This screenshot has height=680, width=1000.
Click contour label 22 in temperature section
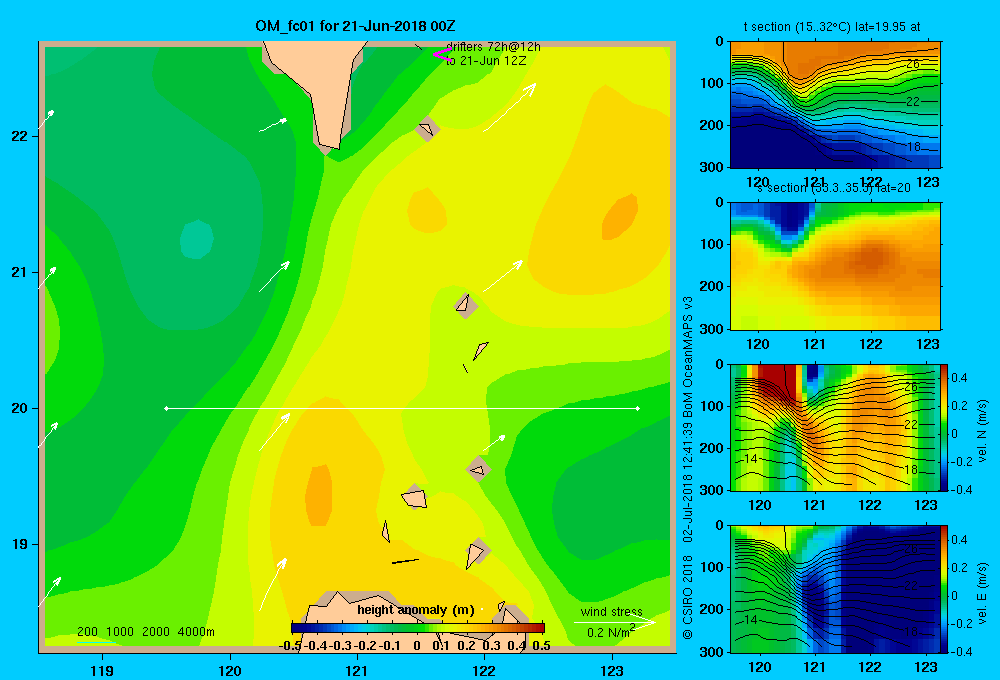click(x=913, y=102)
